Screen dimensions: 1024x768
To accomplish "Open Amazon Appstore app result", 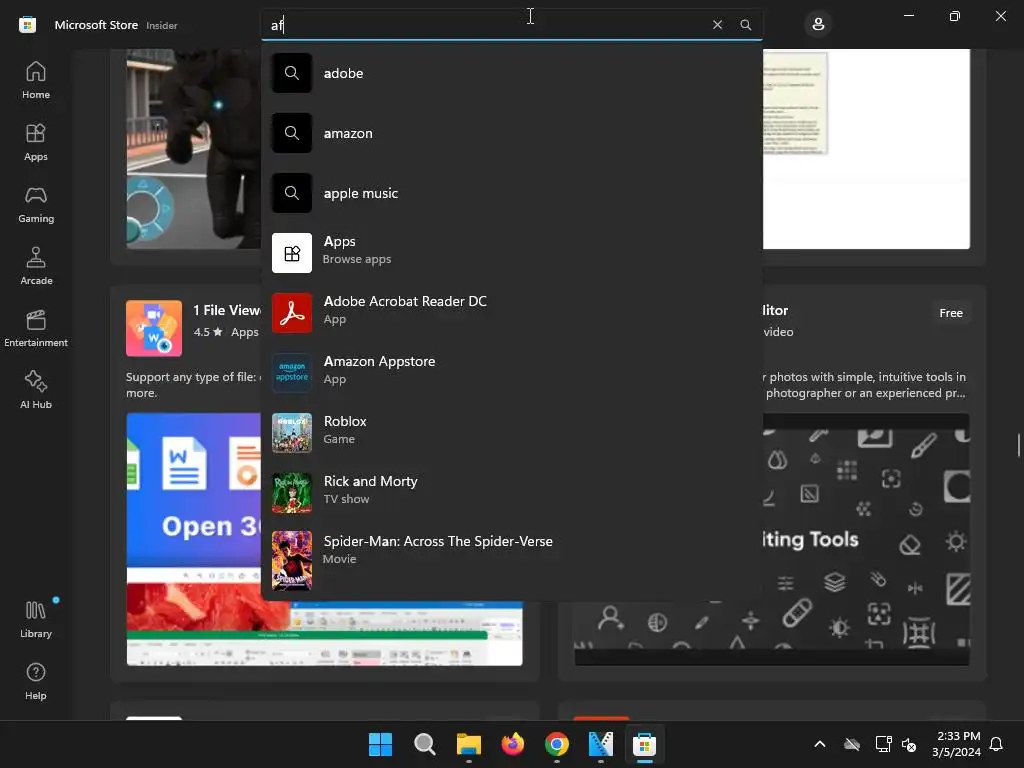I will pyautogui.click(x=511, y=373).
